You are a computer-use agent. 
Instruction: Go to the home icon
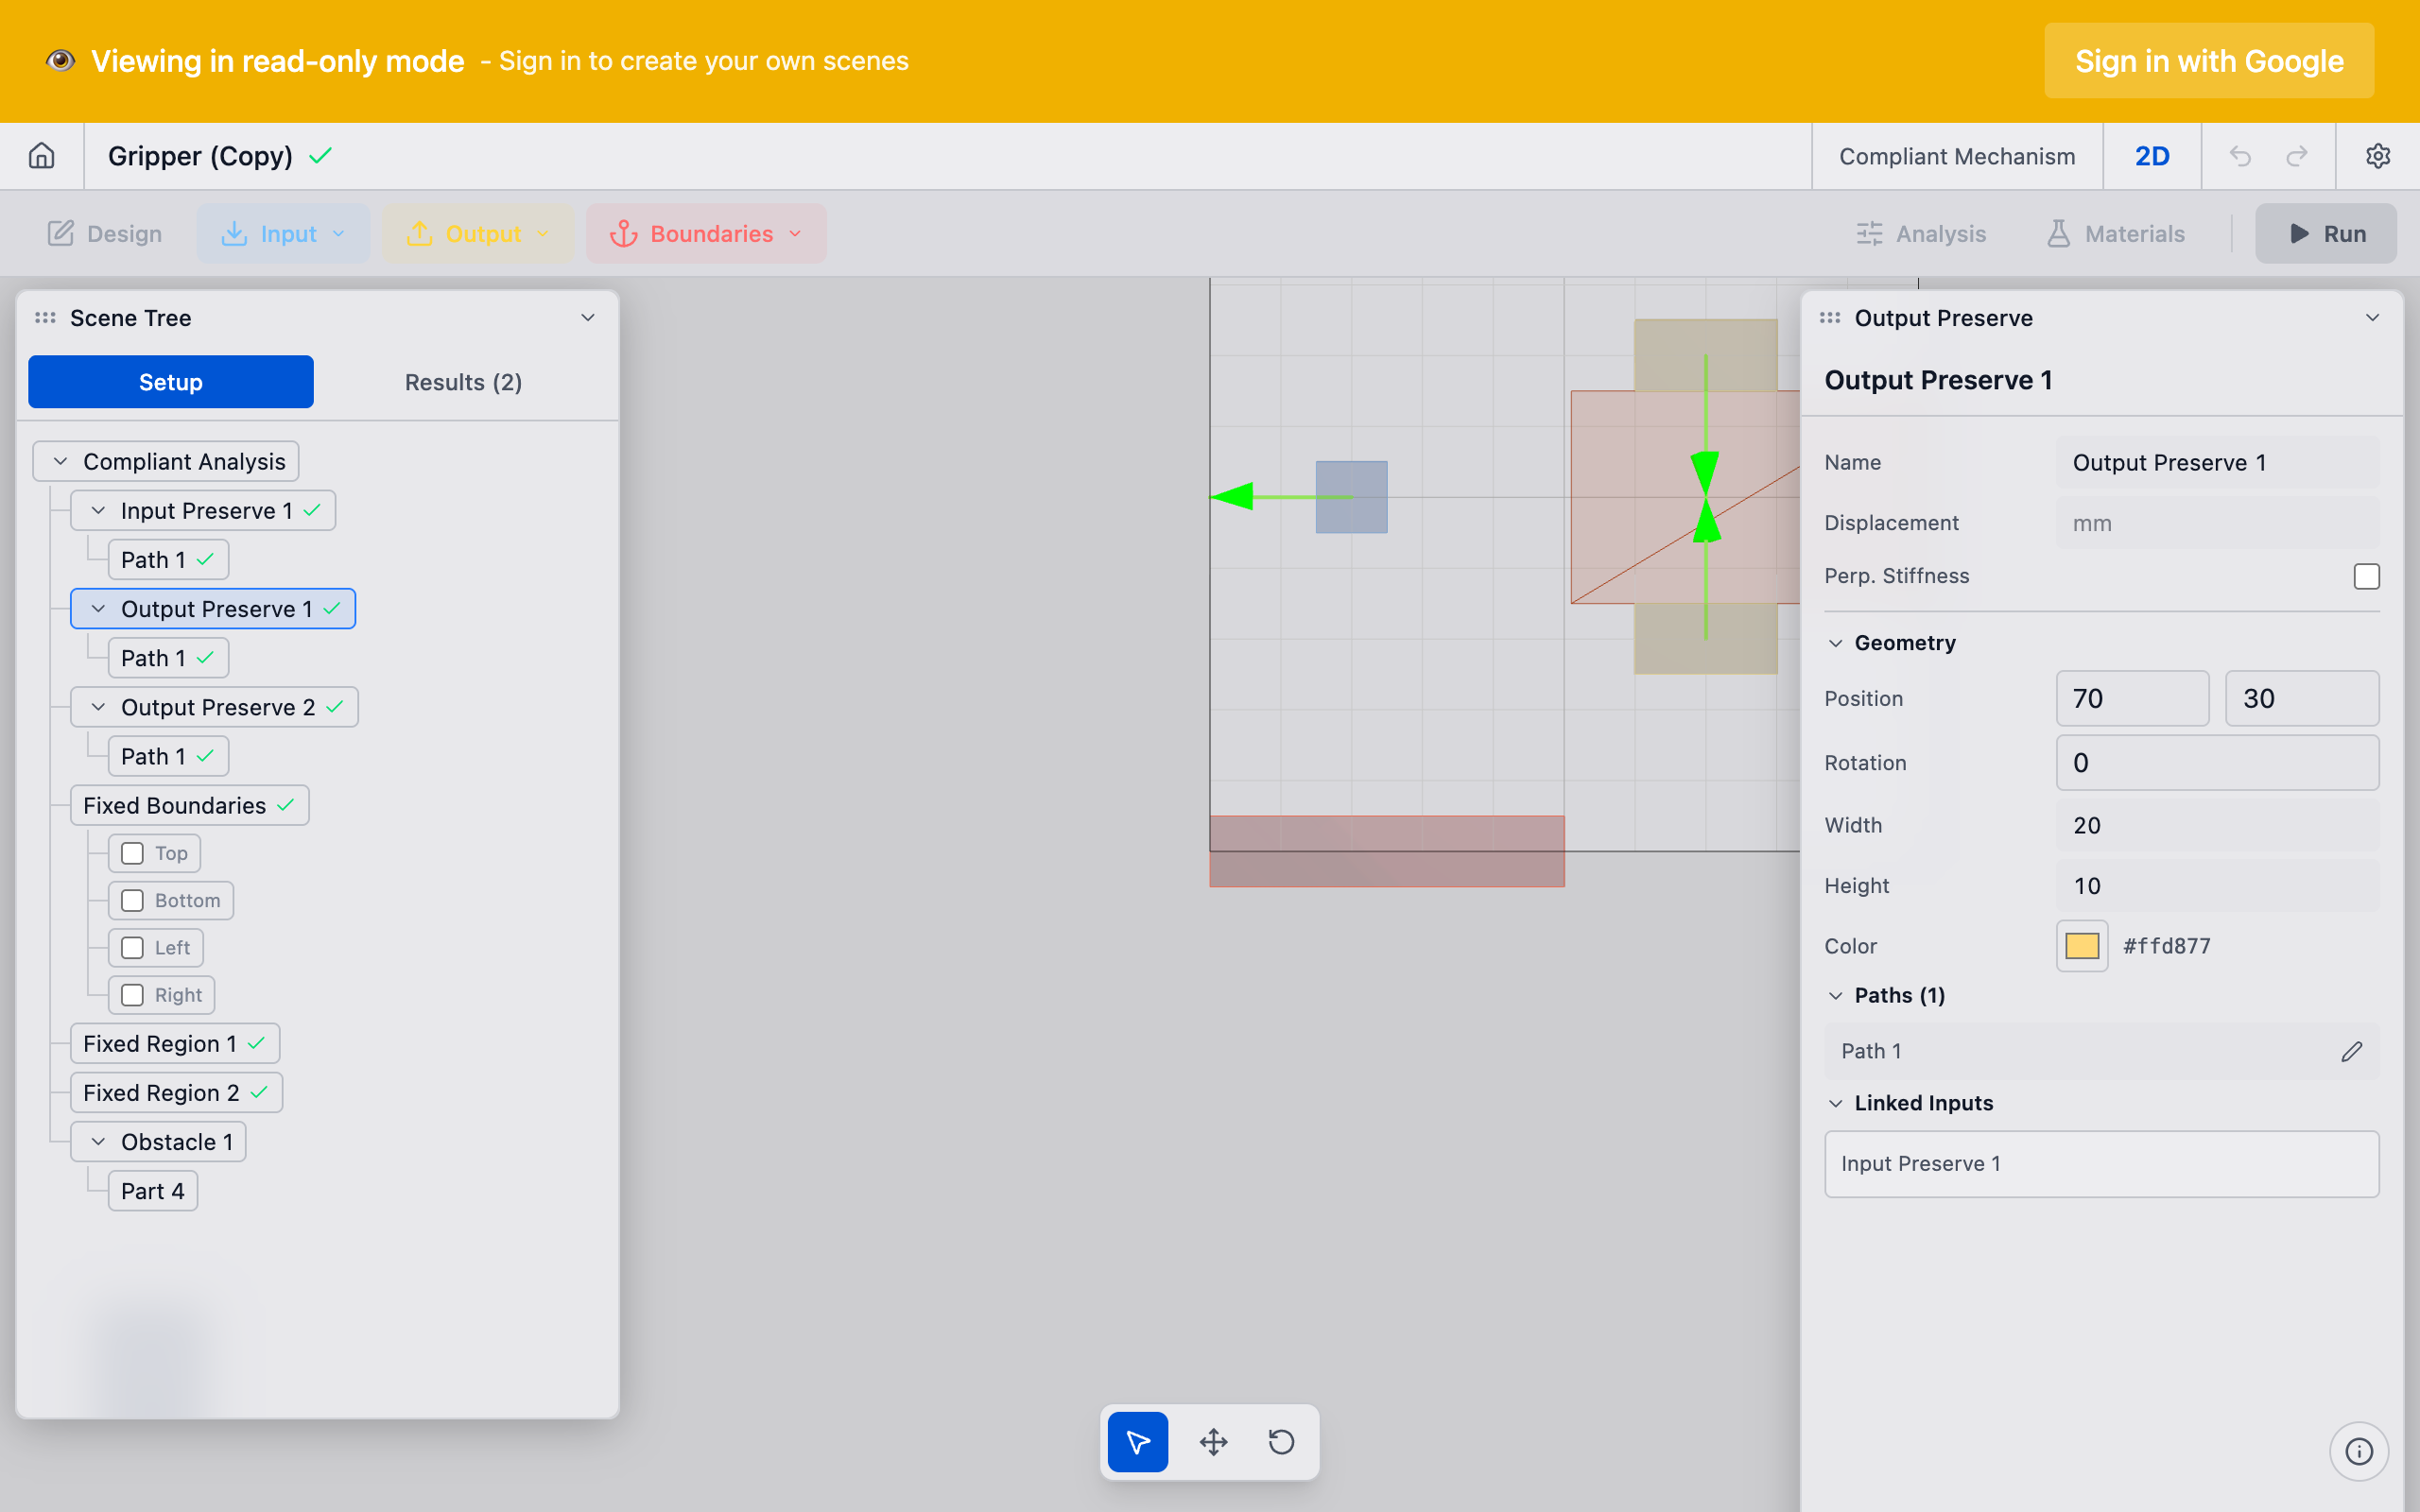(41, 156)
